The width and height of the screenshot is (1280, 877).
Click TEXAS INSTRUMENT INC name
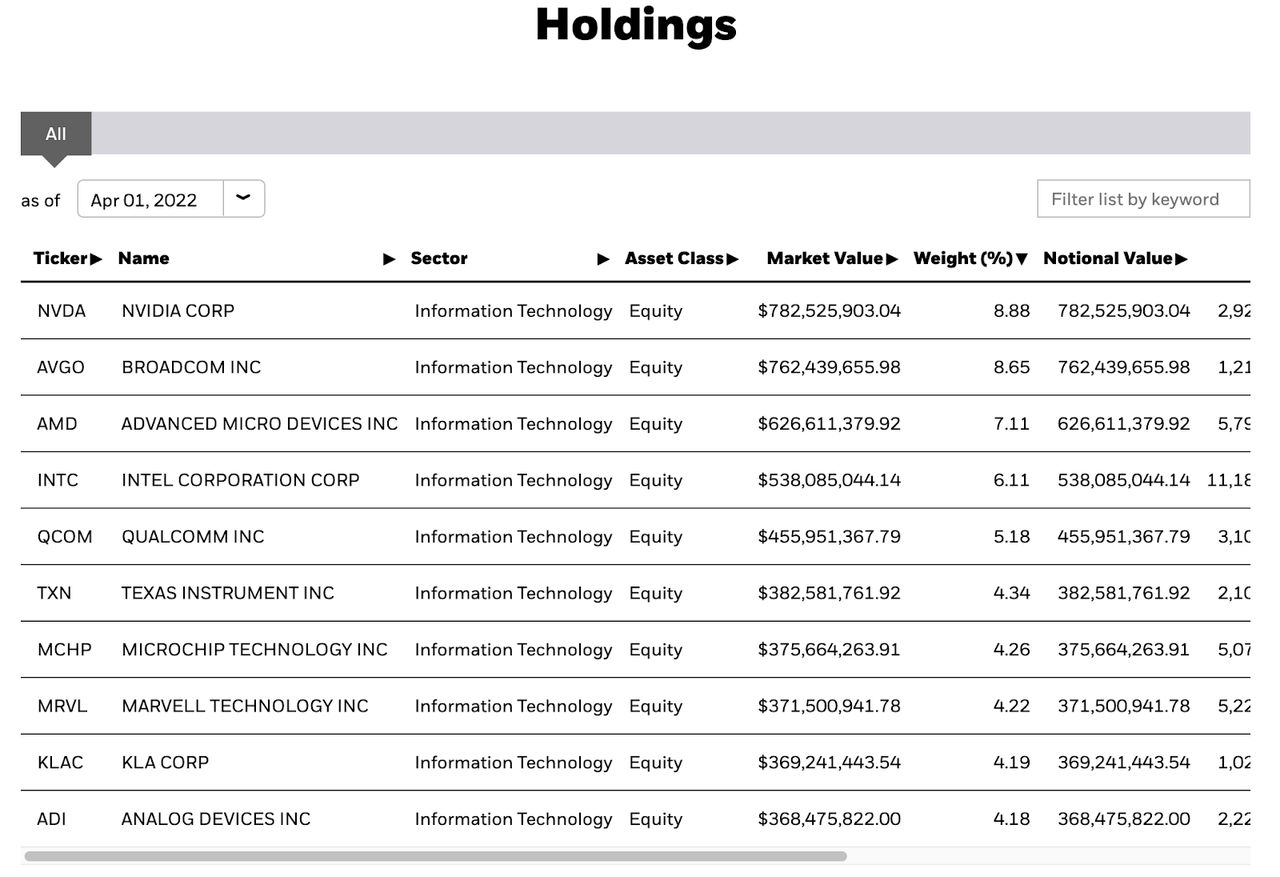228,593
